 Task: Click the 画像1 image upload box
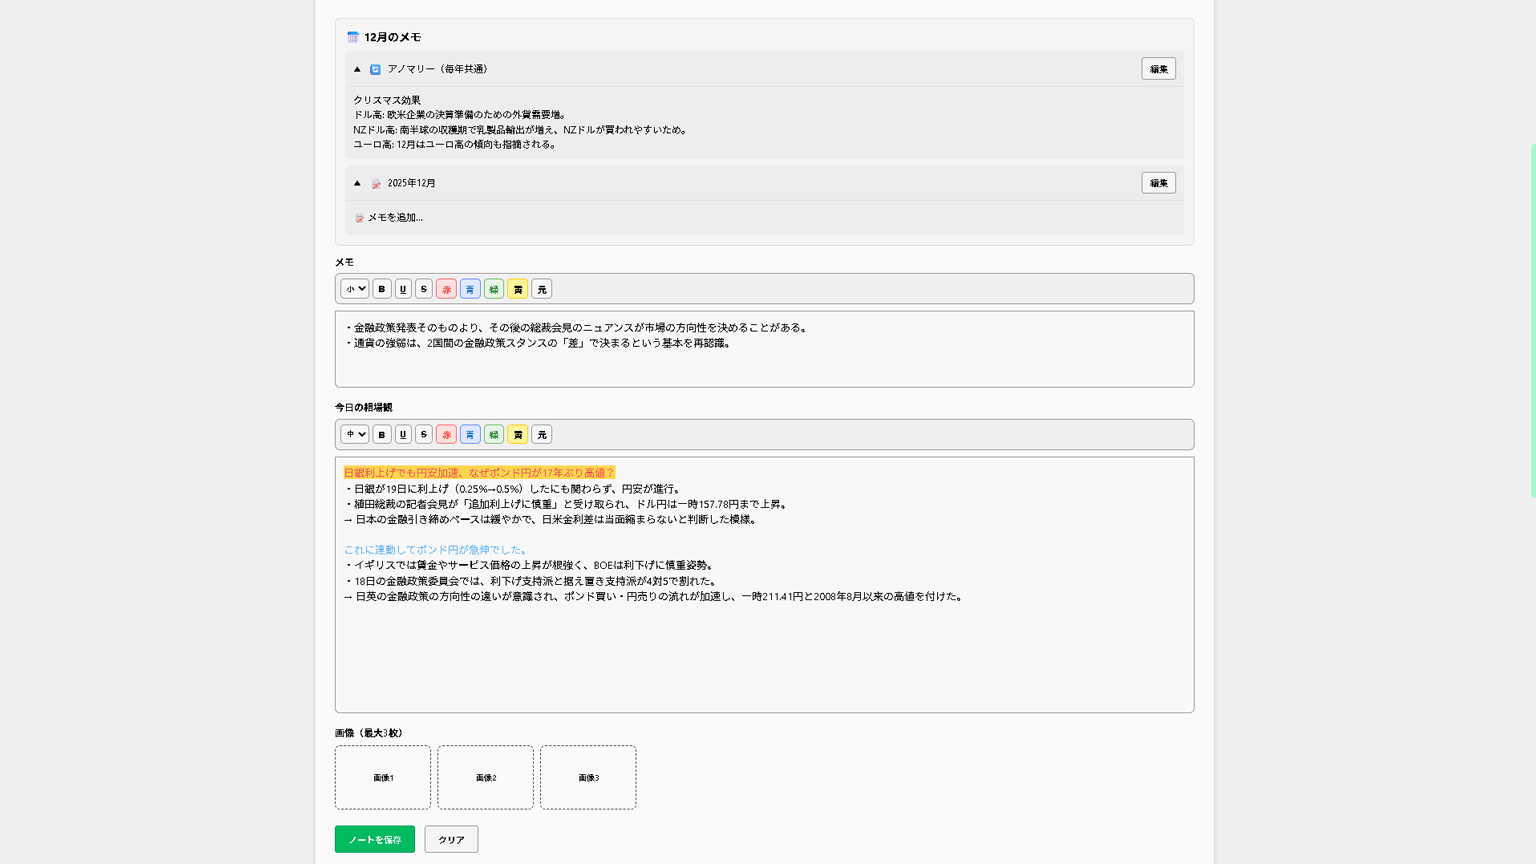pos(382,777)
